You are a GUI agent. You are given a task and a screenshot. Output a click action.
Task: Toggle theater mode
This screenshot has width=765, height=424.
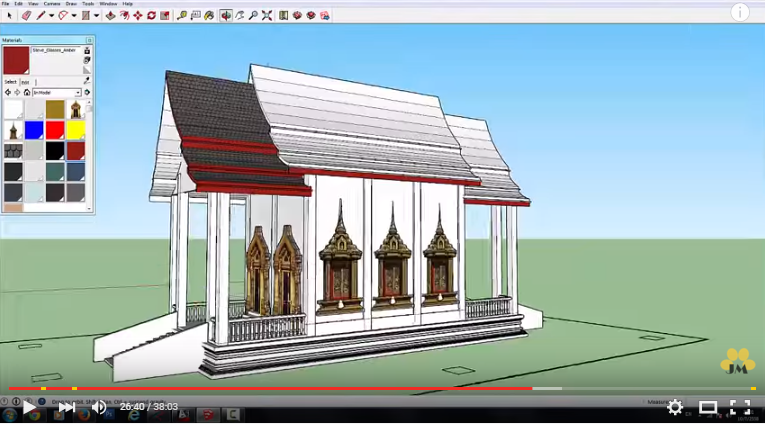(x=708, y=406)
